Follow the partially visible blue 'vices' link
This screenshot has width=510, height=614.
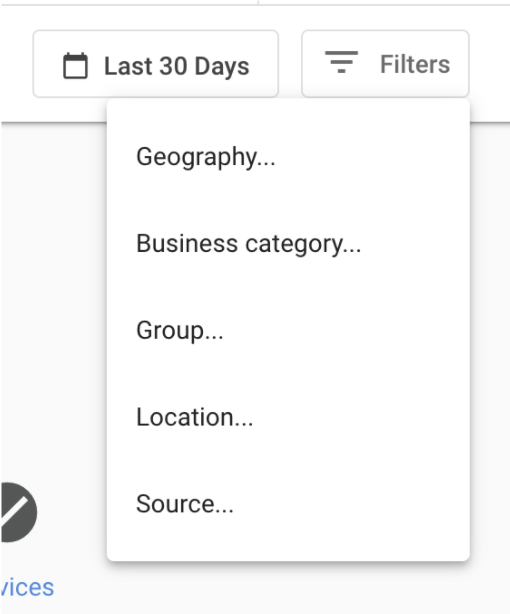pyautogui.click(x=27, y=587)
